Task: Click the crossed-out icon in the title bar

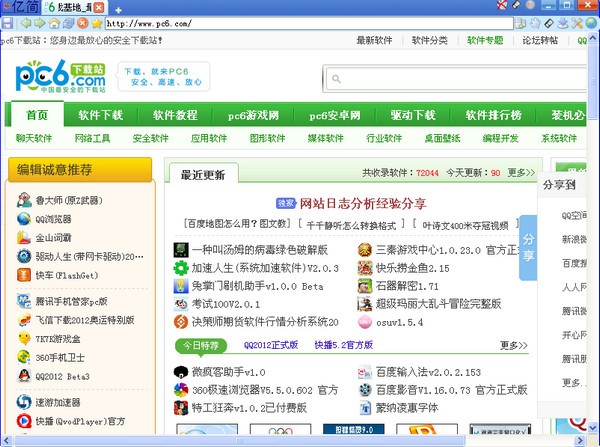Action: pyautogui.click(x=502, y=5)
